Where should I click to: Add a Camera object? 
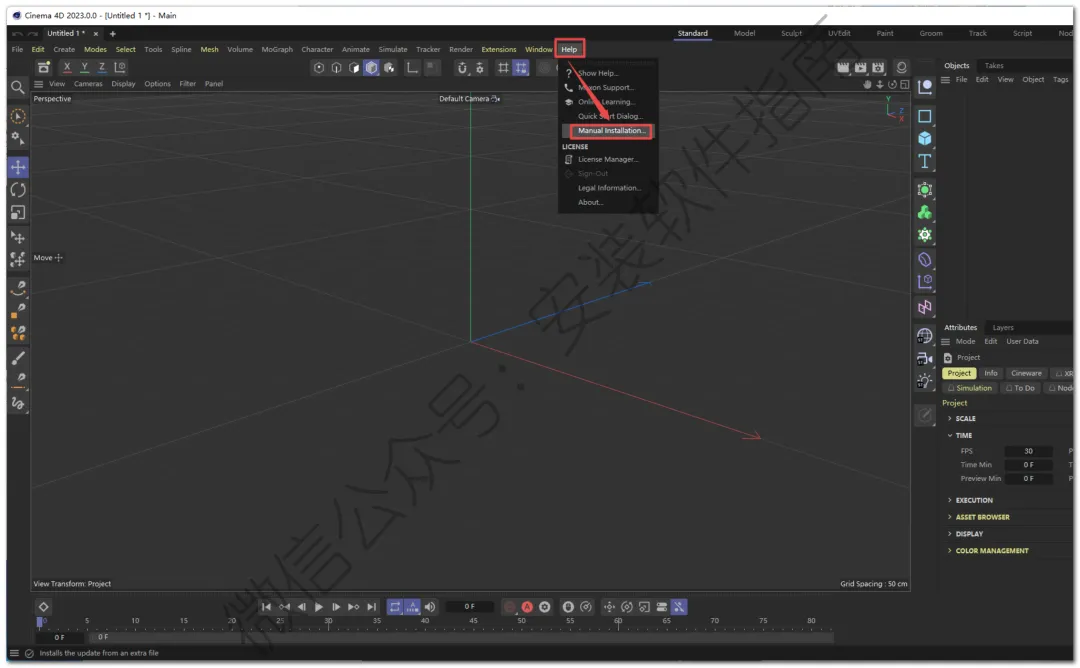coord(924,358)
